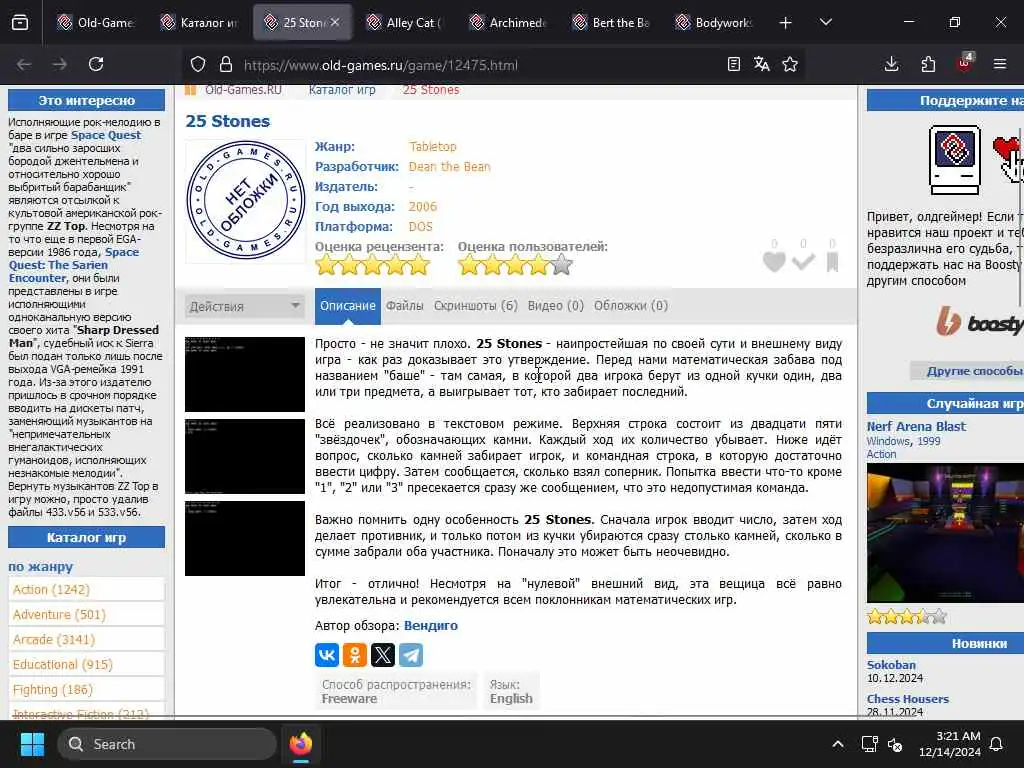This screenshot has width=1024, height=768.
Task: Open the Downloads panel
Action: (x=891, y=64)
